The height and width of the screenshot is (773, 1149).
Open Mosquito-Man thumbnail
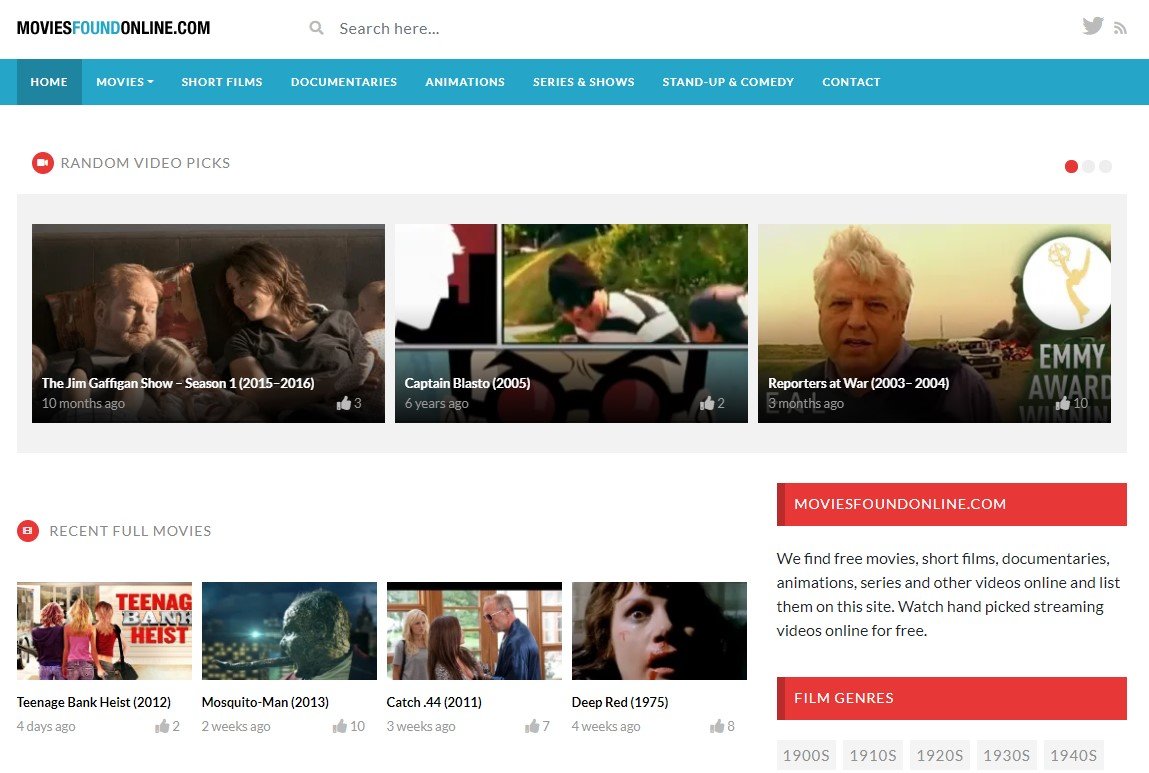289,631
